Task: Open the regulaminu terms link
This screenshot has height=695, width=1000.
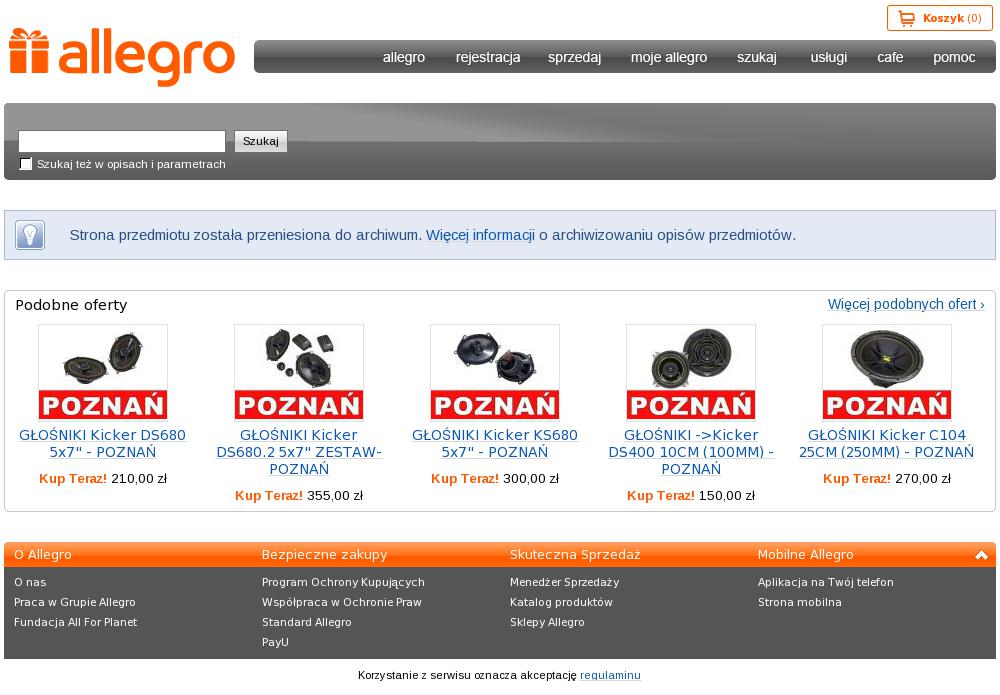Action: pos(610,675)
